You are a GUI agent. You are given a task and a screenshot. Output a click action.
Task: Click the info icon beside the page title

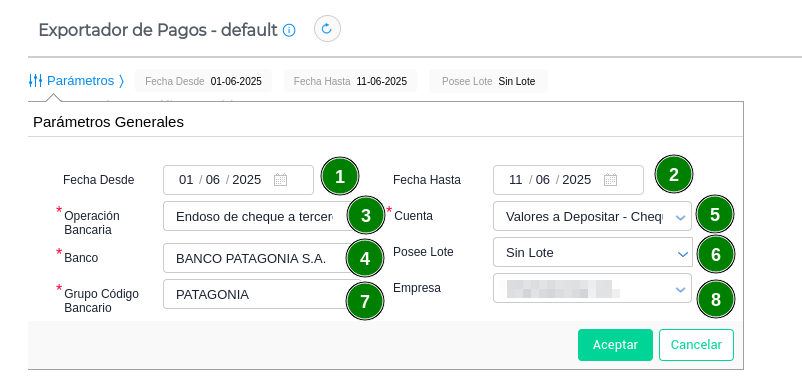[x=289, y=30]
